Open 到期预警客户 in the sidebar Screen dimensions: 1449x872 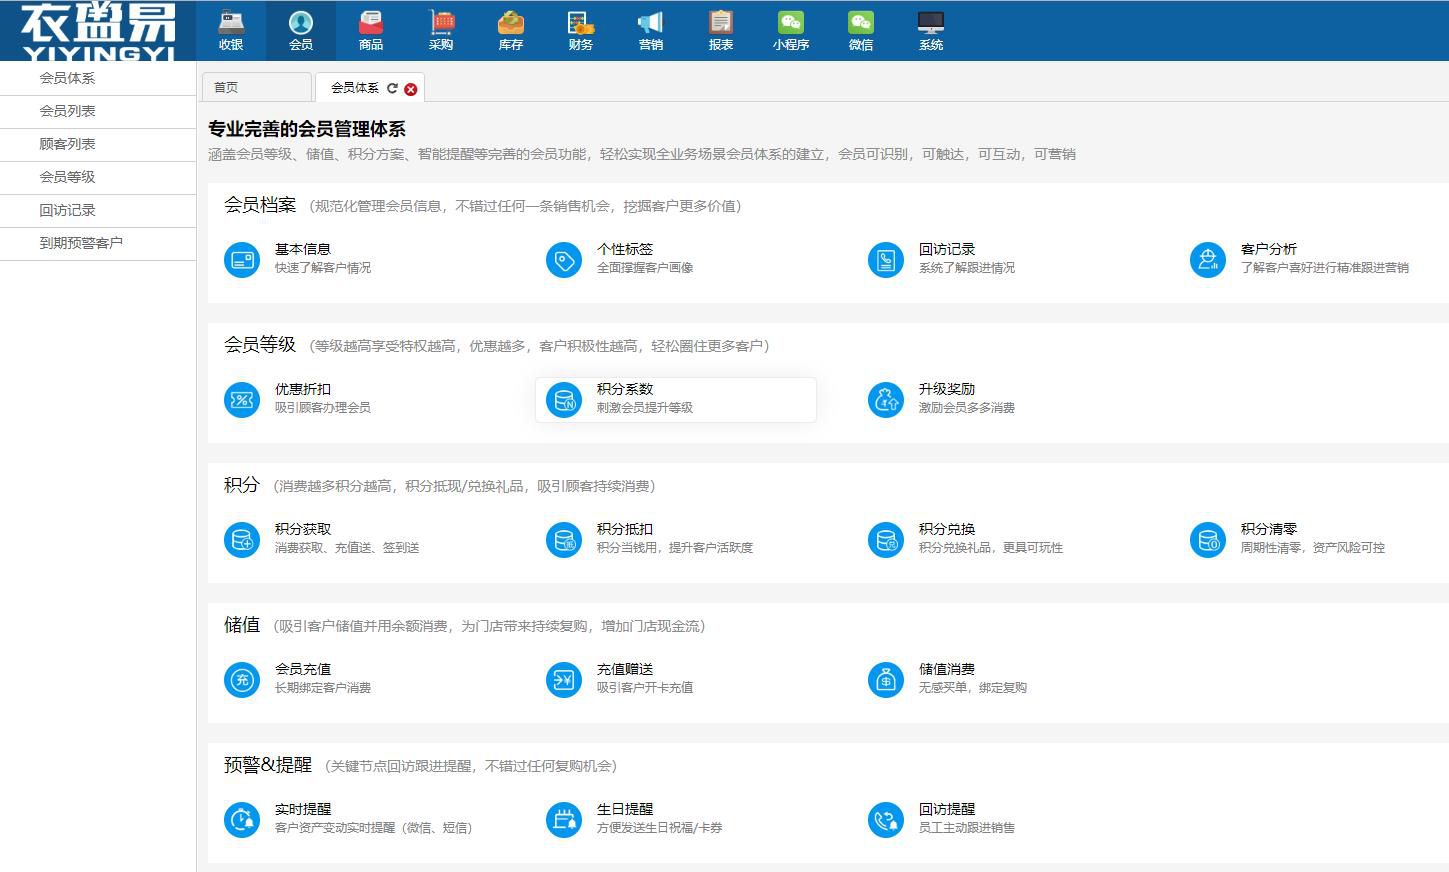[x=81, y=243]
